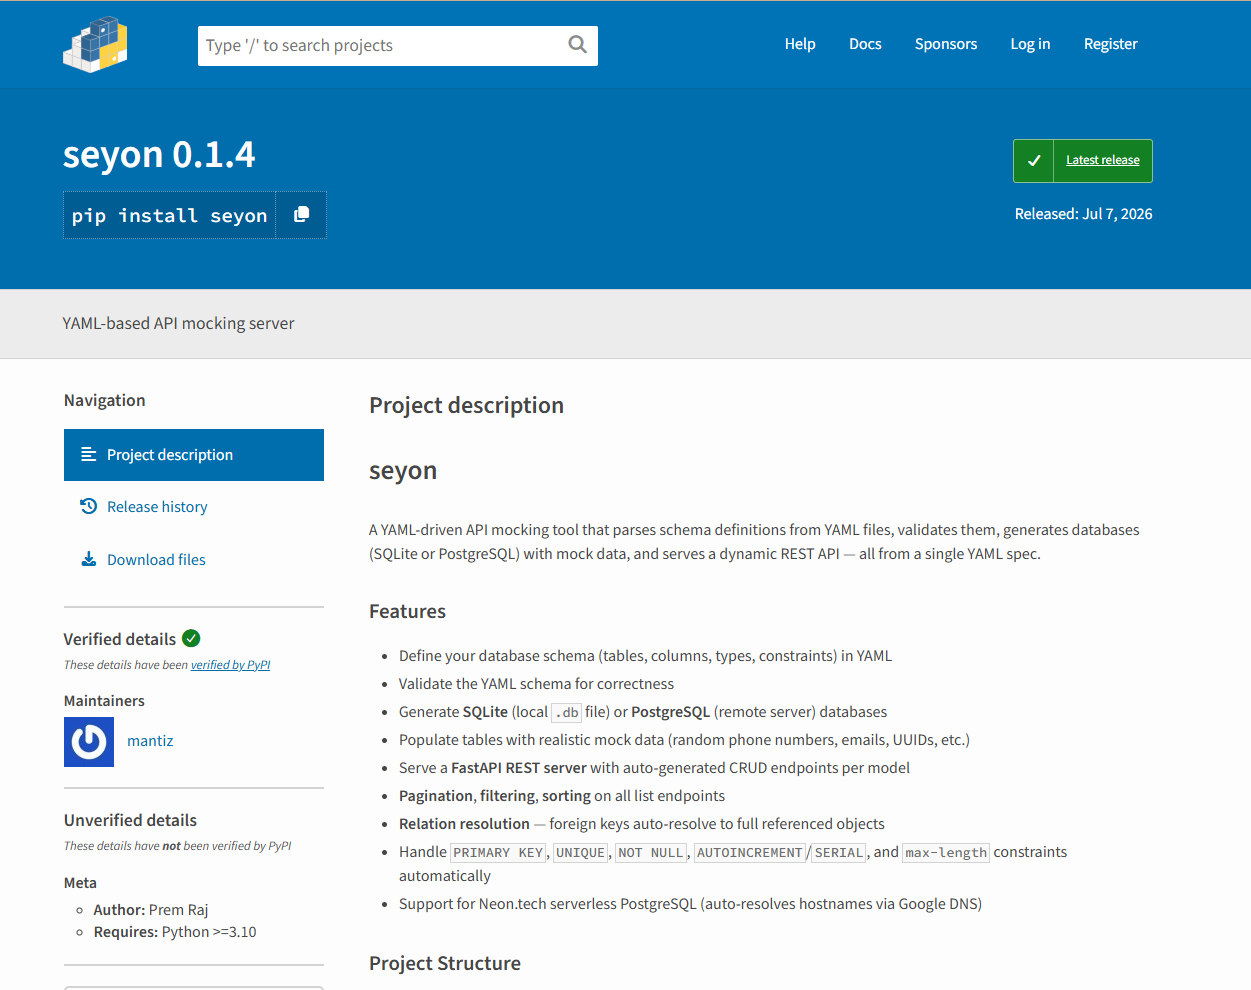Click the NOT NULL code label
The width and height of the screenshot is (1251, 990).
click(651, 853)
